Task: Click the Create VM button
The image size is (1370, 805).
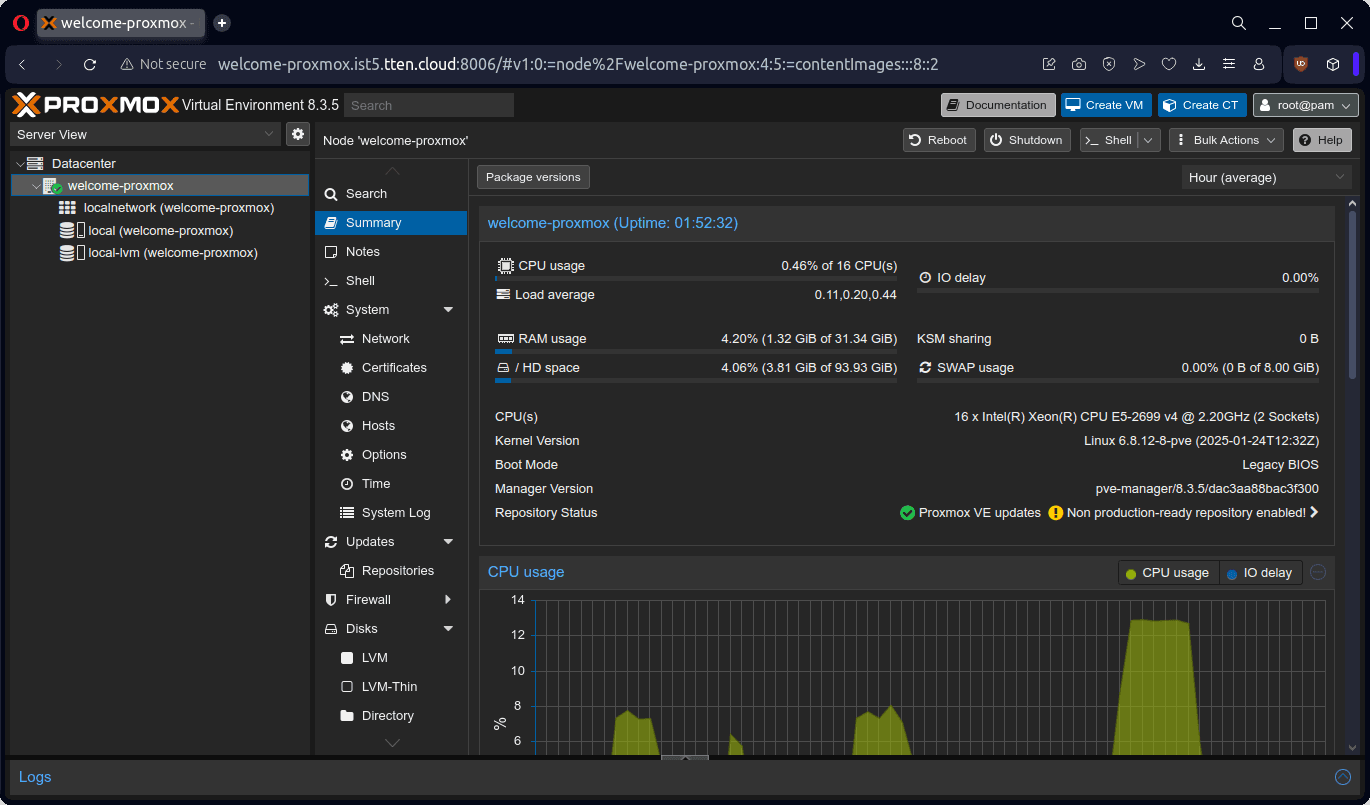Action: pyautogui.click(x=1104, y=105)
